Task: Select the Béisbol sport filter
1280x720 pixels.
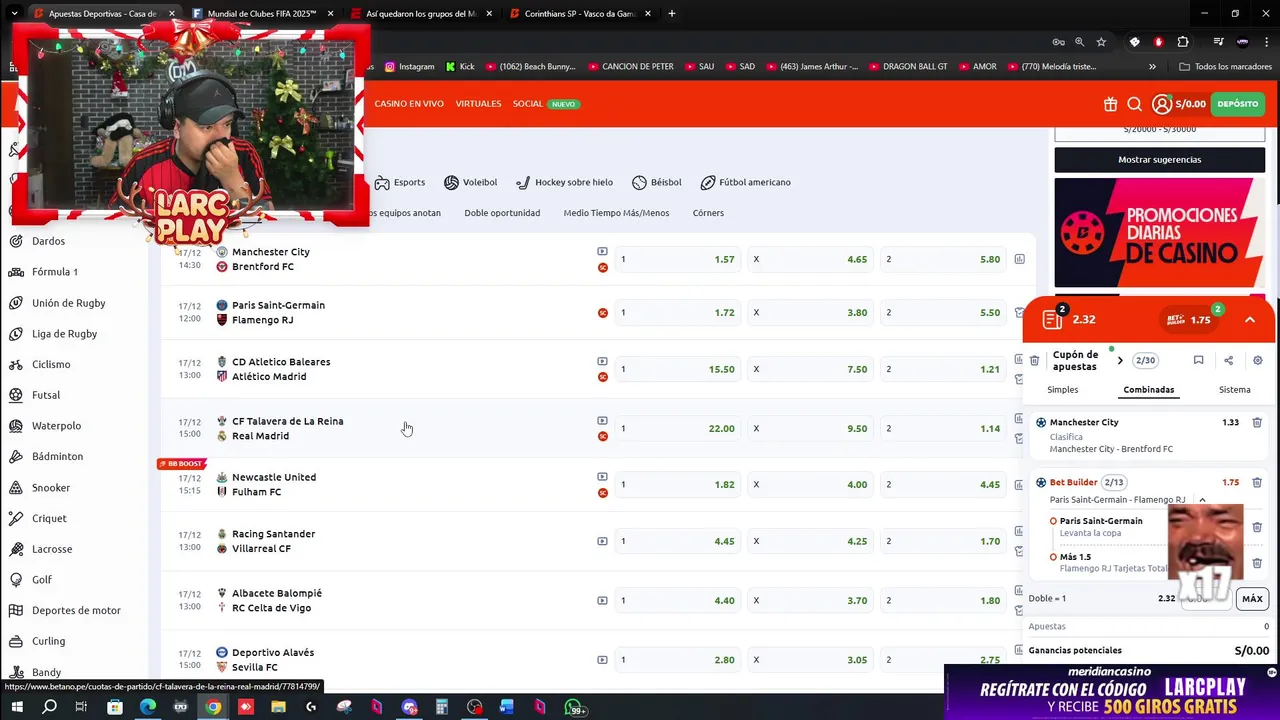Action: 656,183
